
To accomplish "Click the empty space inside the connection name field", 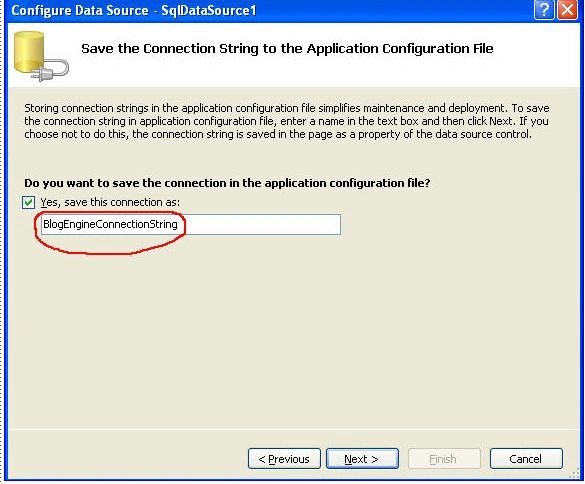I will coord(259,224).
